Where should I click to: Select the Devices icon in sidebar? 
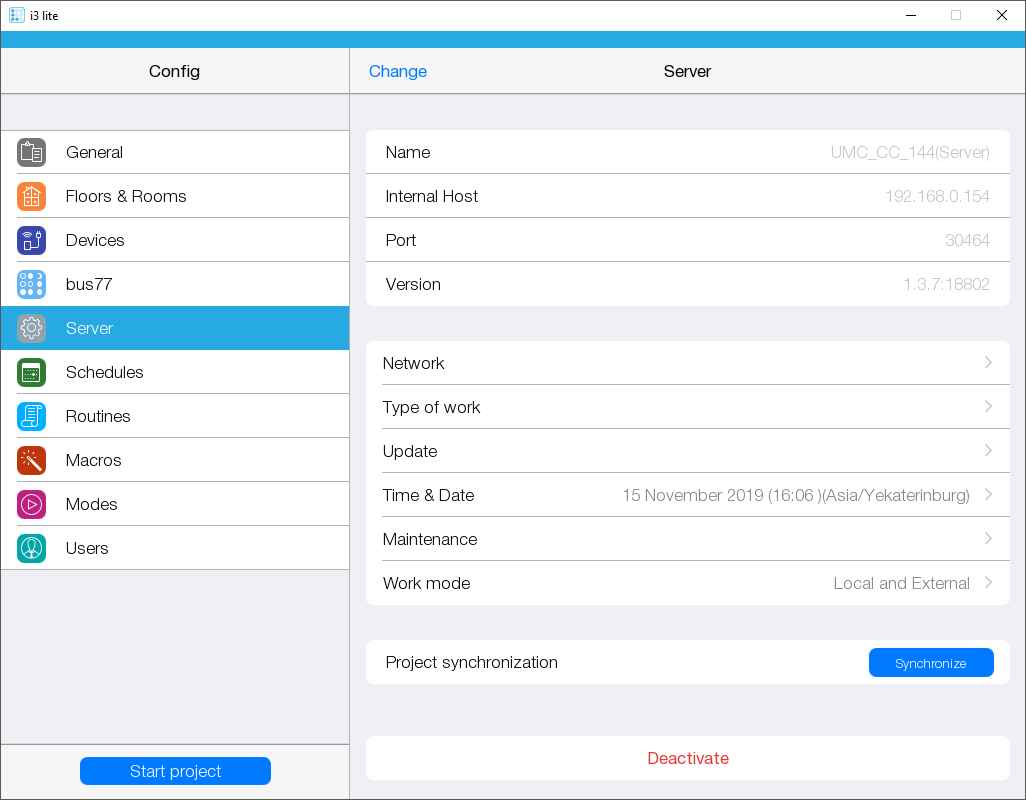(31, 241)
